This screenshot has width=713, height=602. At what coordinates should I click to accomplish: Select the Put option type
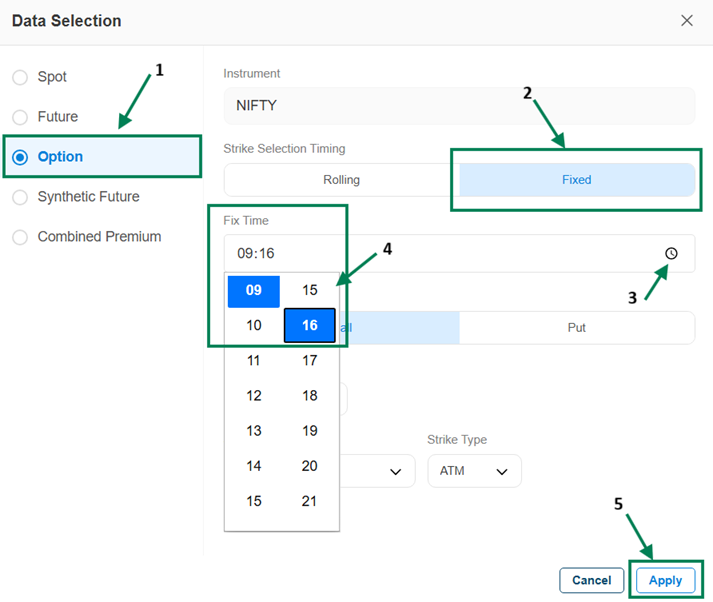tap(576, 327)
